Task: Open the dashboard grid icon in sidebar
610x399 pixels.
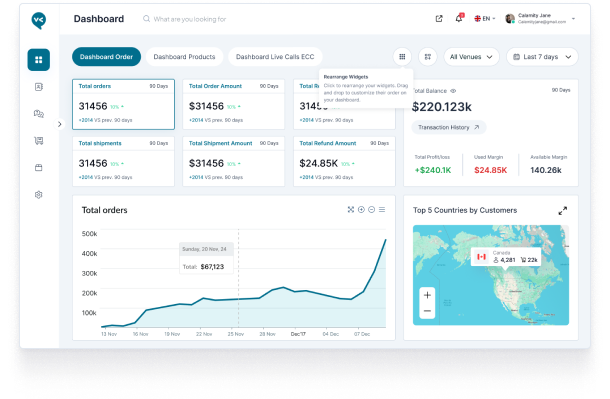Action: tap(39, 60)
